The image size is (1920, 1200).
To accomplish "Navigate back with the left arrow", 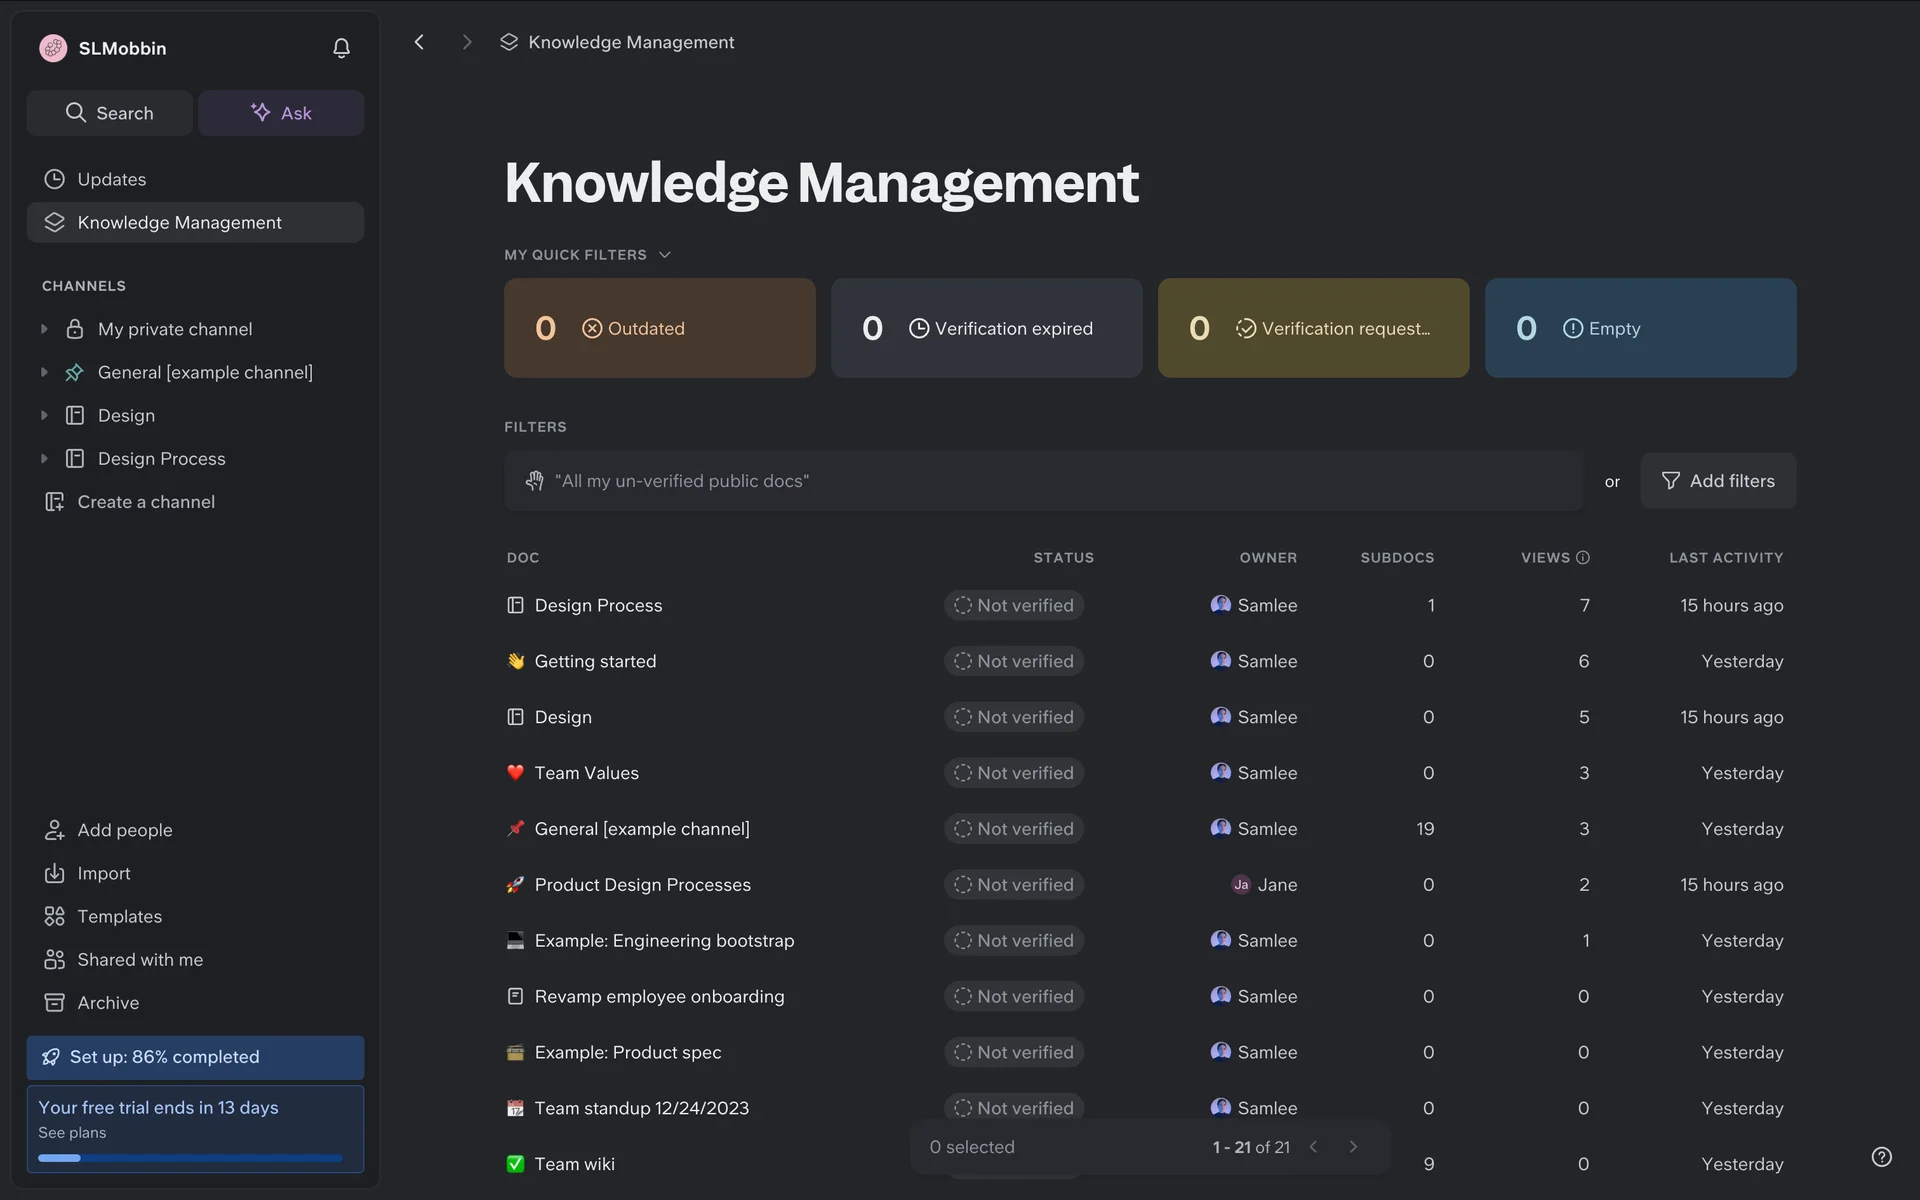I will pos(419,42).
